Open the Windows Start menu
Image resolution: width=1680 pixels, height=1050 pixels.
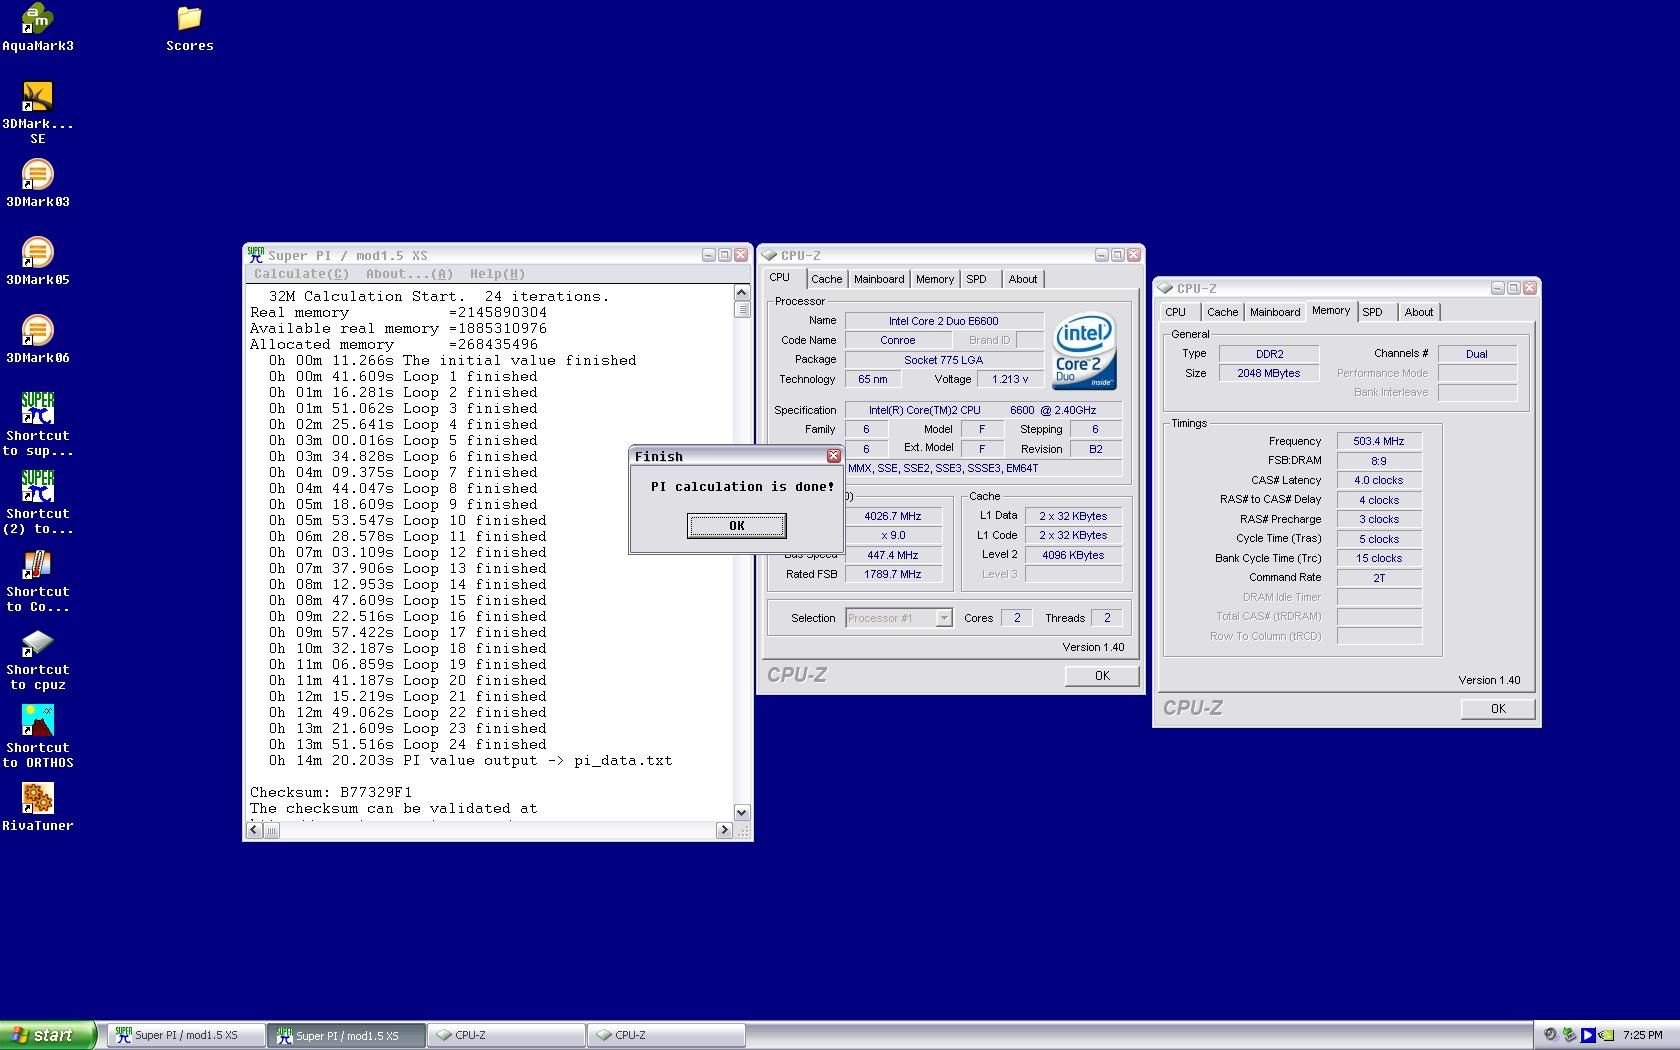coord(48,1035)
